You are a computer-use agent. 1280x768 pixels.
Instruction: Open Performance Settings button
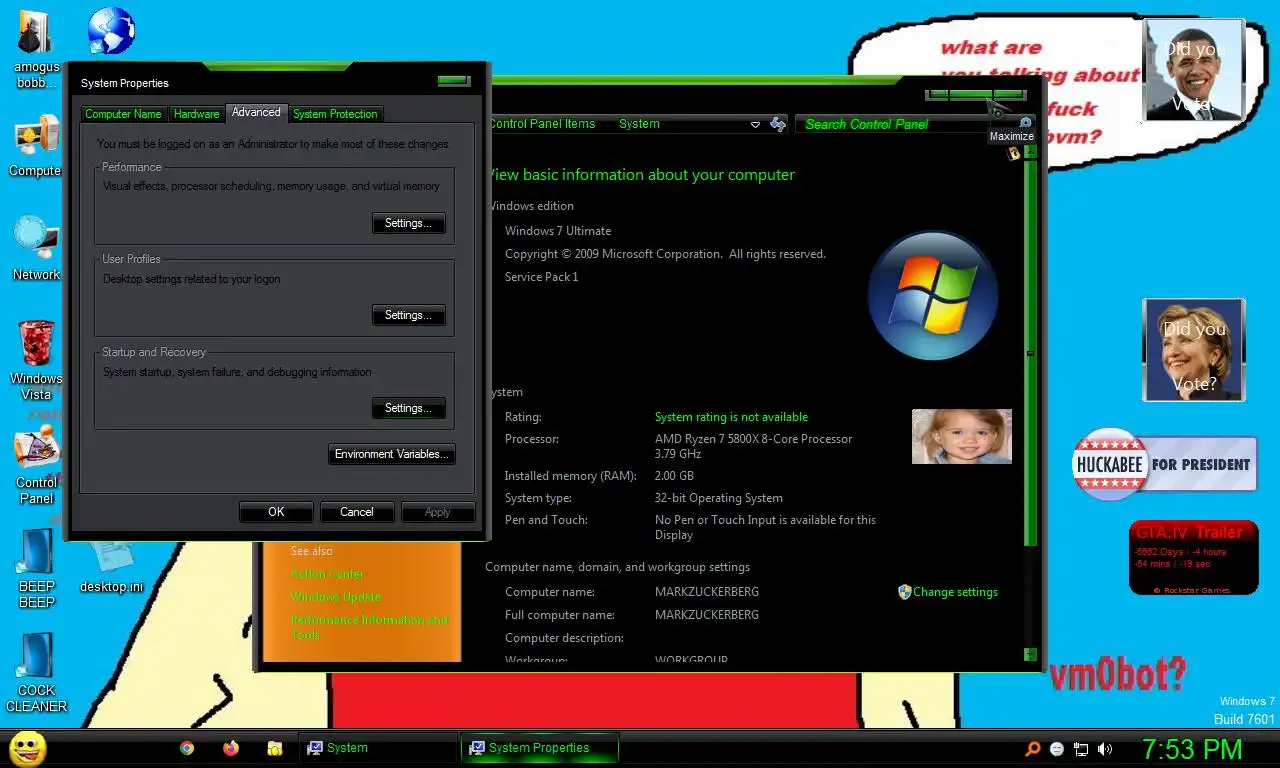coord(408,223)
